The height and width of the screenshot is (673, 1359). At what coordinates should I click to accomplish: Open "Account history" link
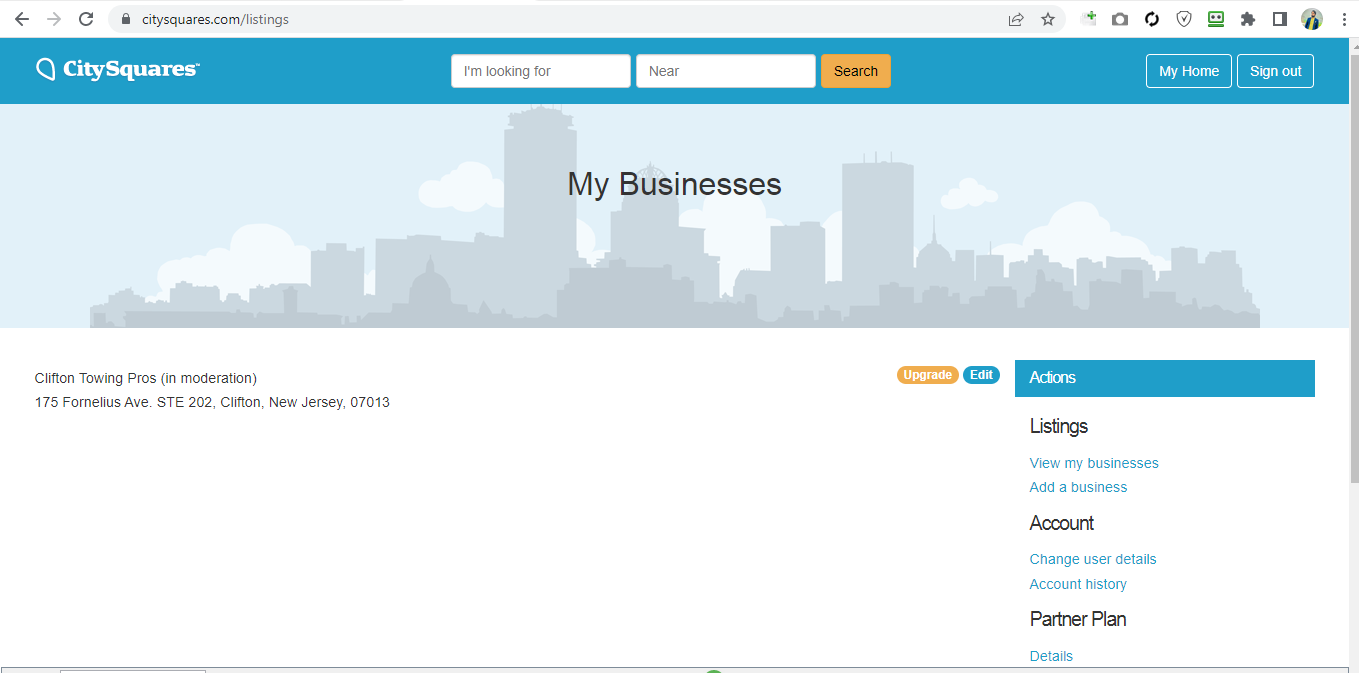(x=1078, y=584)
